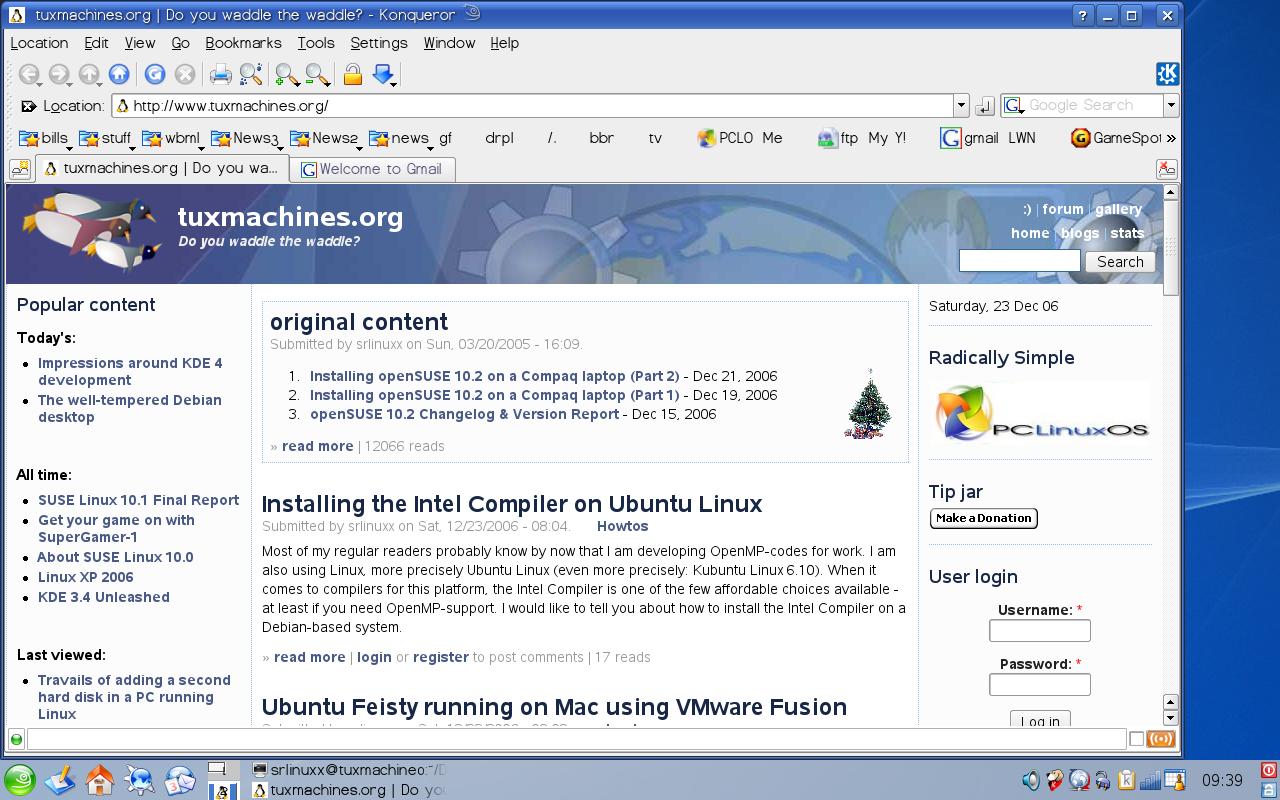This screenshot has width=1280, height=800.
Task: Open the GameSpot bookmark
Action: click(1116, 138)
